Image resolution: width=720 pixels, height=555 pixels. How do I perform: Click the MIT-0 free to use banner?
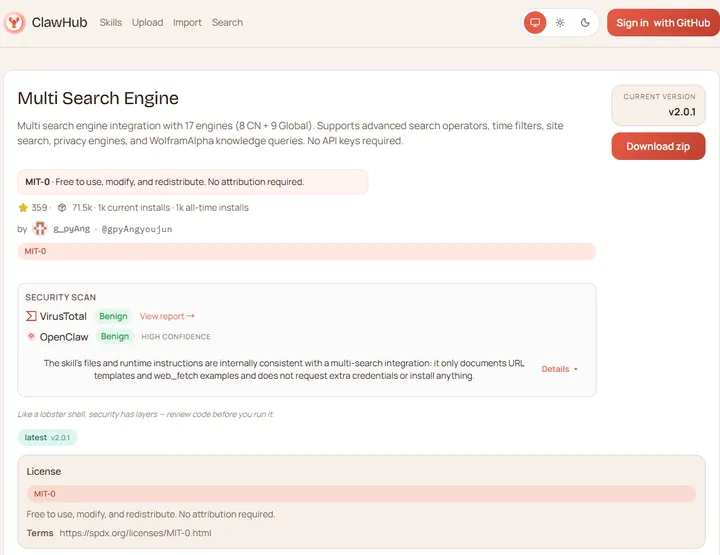(x=193, y=182)
